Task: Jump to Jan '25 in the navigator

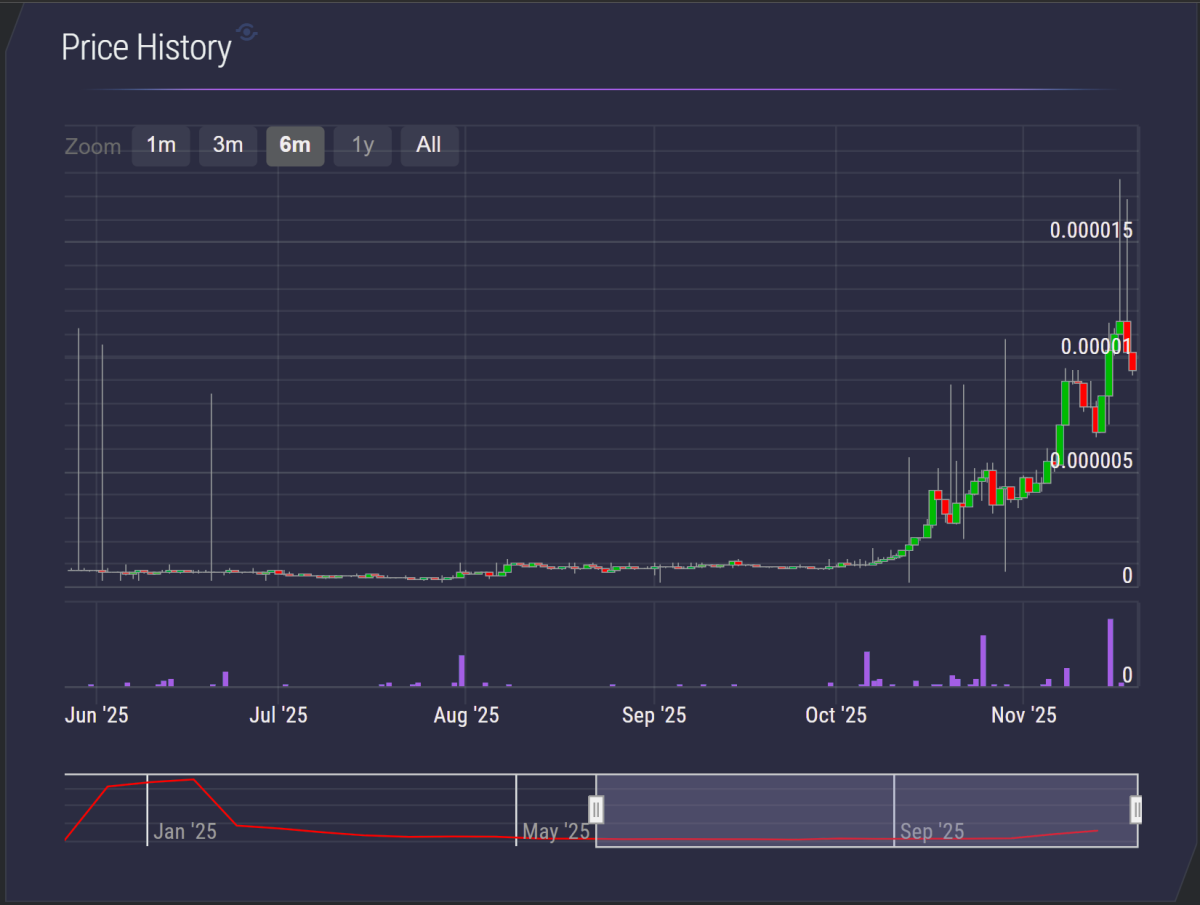Action: 185,832
